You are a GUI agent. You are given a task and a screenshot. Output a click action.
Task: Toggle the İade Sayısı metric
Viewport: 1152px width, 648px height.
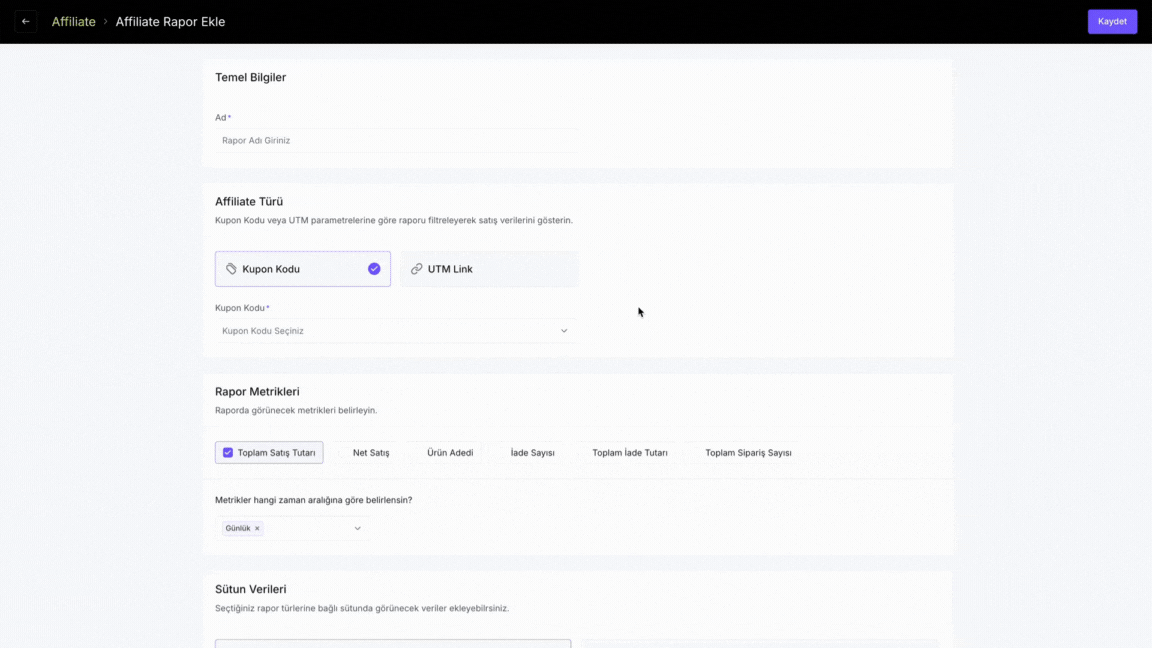tap(532, 453)
